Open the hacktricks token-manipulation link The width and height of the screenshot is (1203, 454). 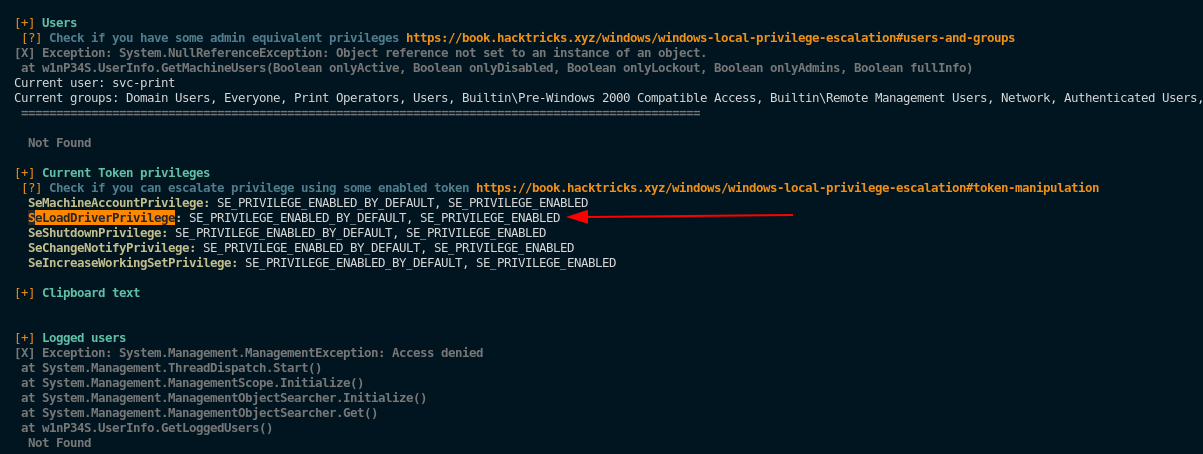787,188
